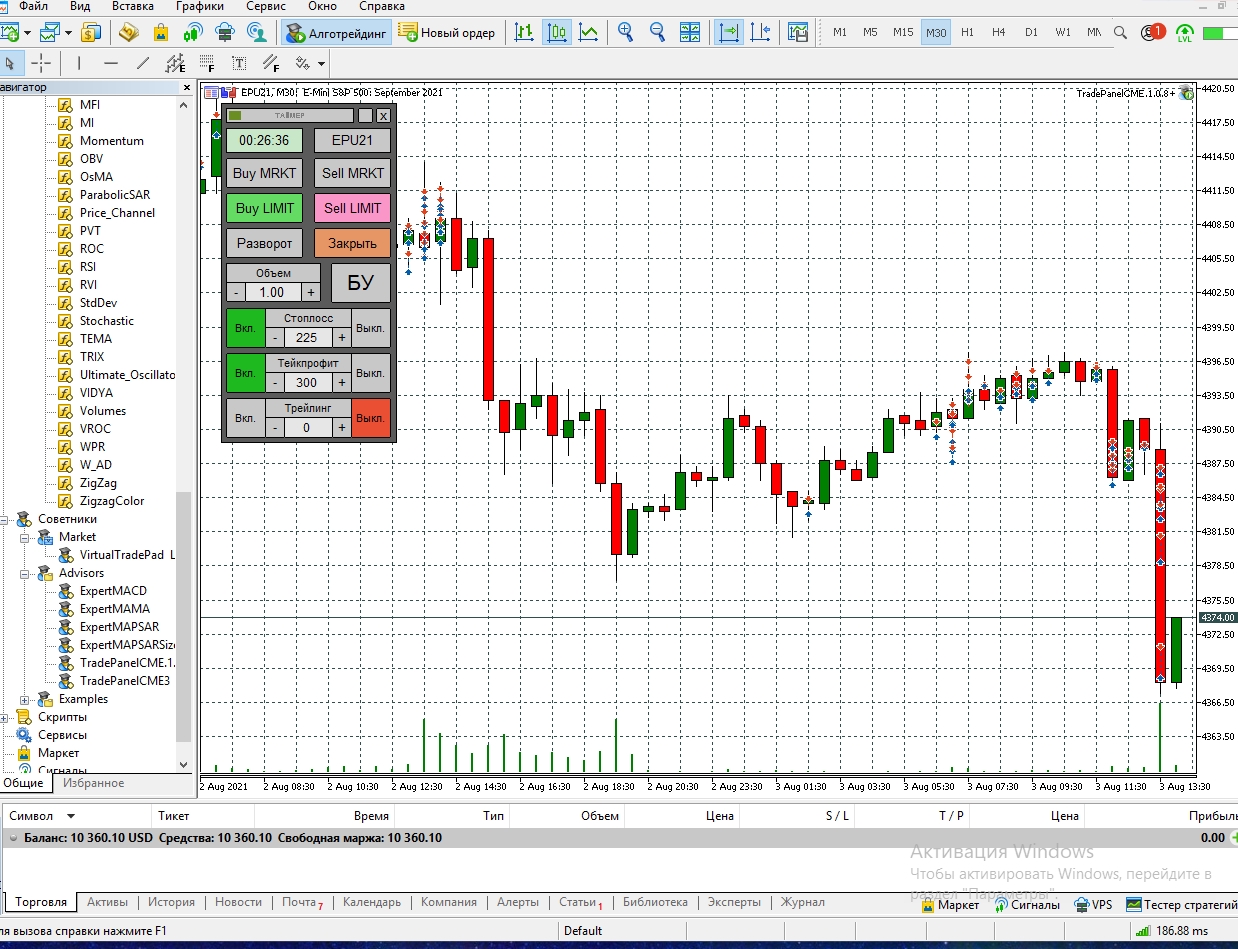Image resolution: width=1238 pixels, height=949 pixels.
Task: Expand the Examples tree node
Action: [24, 699]
